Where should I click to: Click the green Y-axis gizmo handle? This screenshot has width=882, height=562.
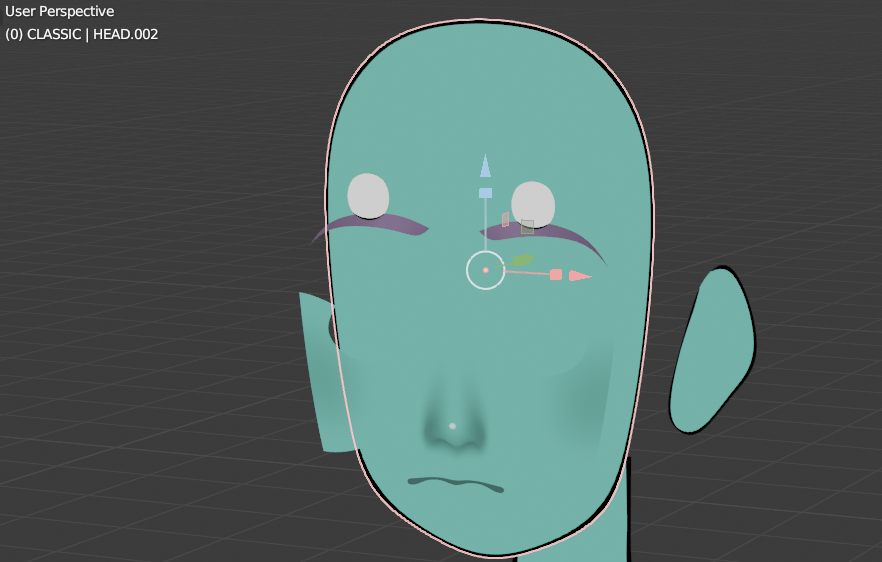[522, 260]
